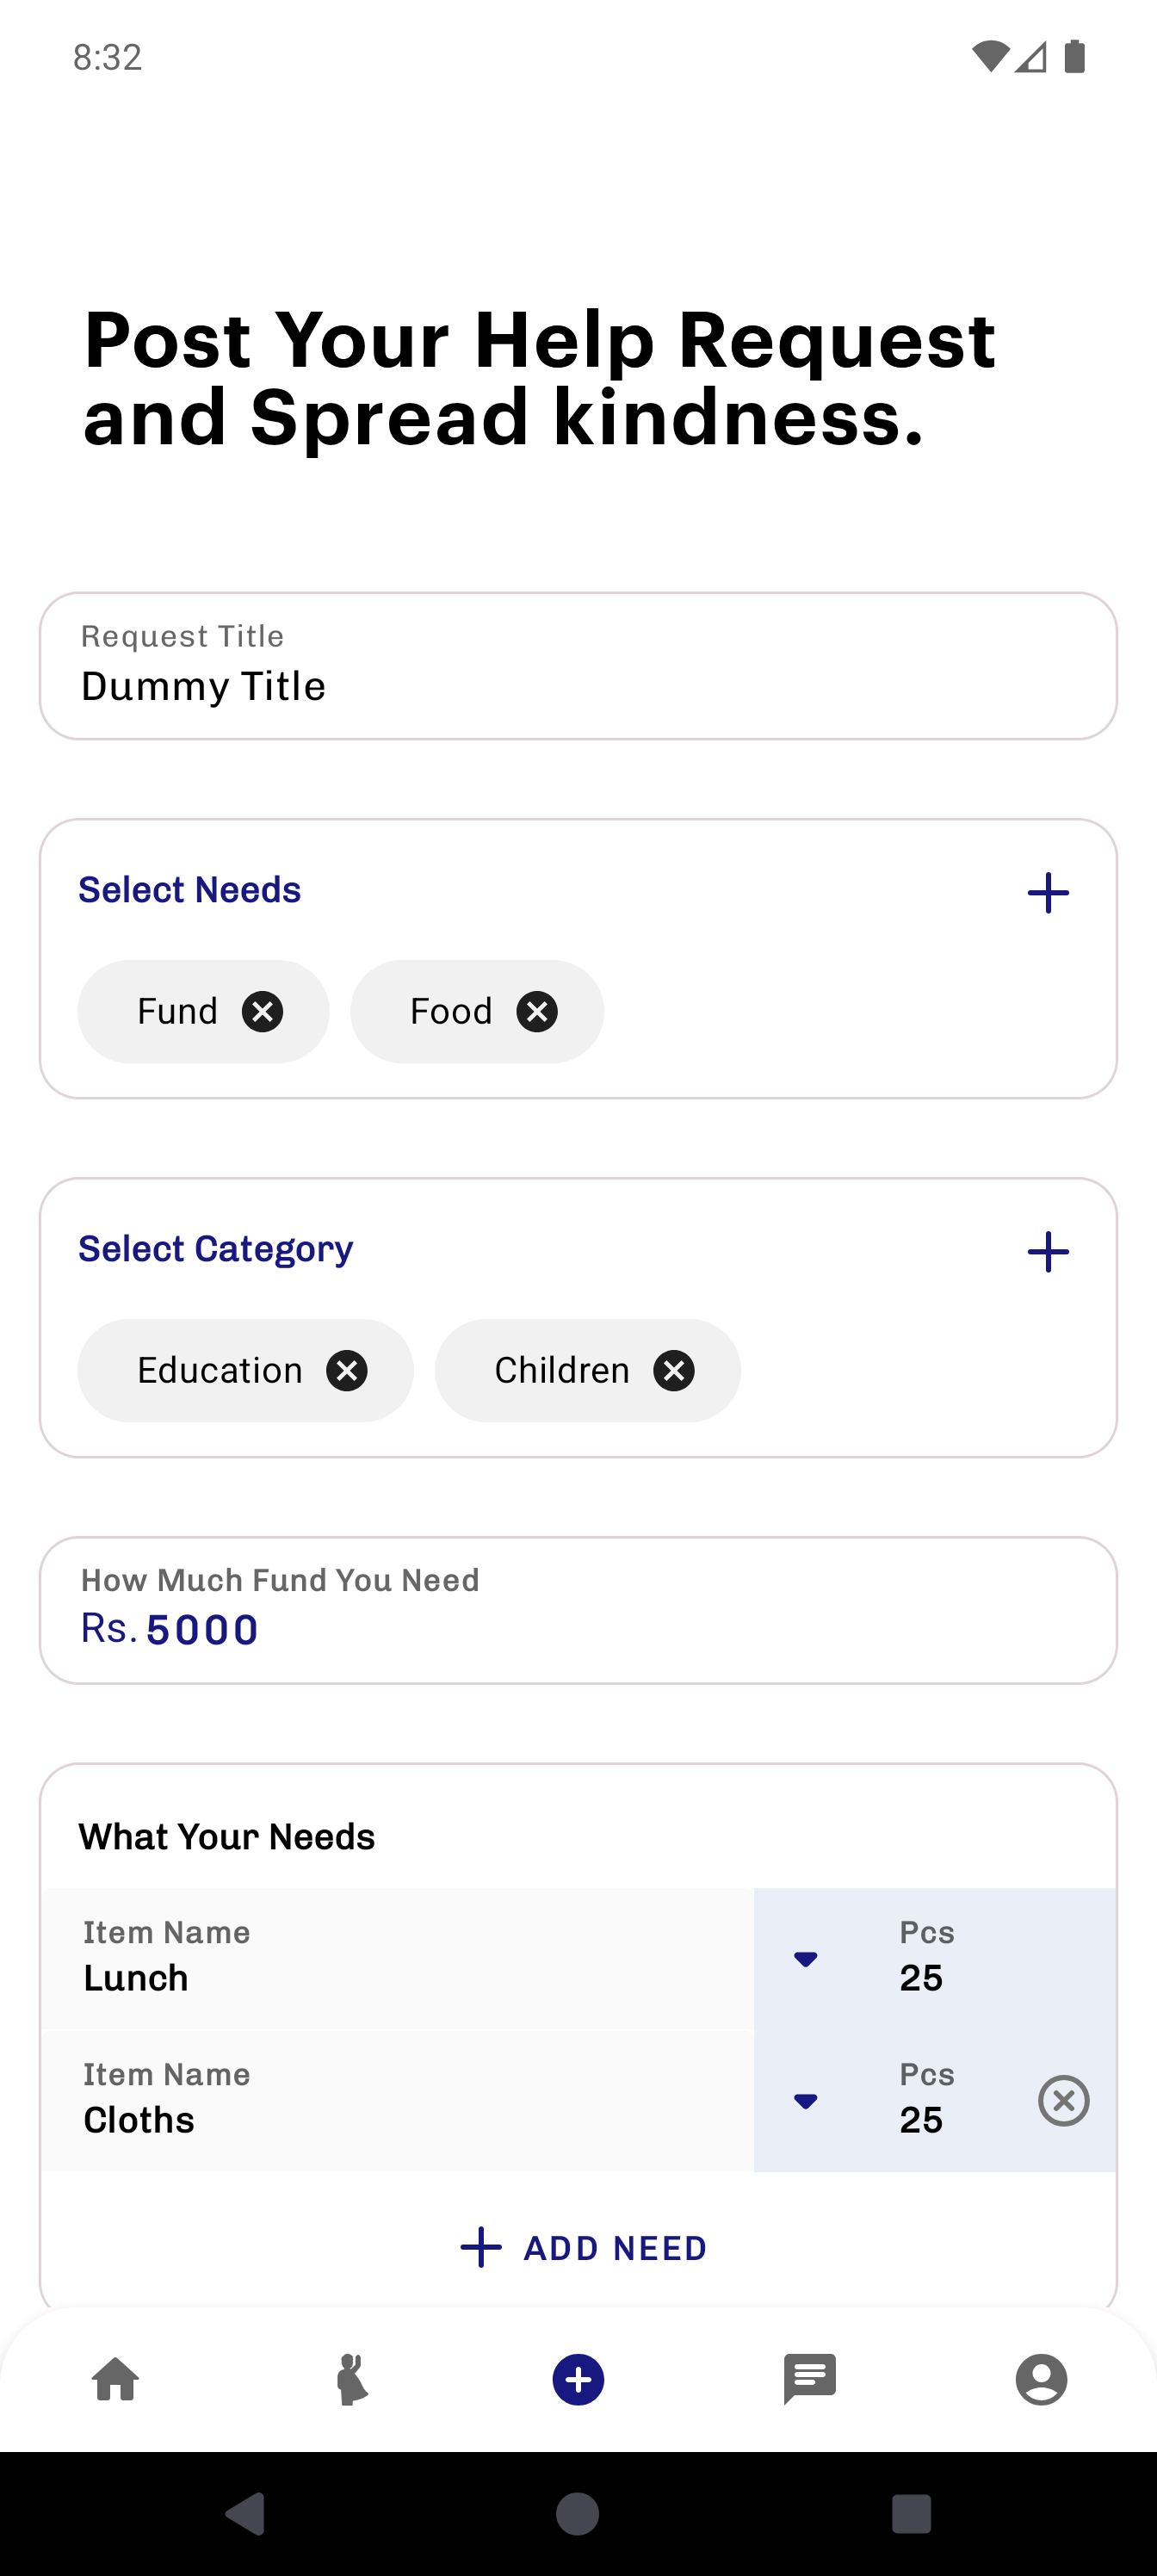Open the profile account tab
The image size is (1157, 2576).
(1041, 2379)
